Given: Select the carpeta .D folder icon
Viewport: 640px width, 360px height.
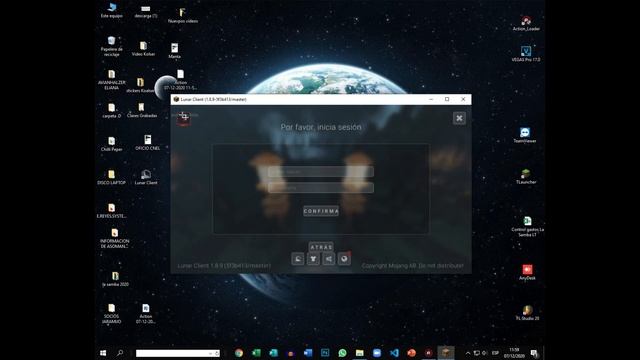Looking at the screenshot, I should (x=111, y=111).
